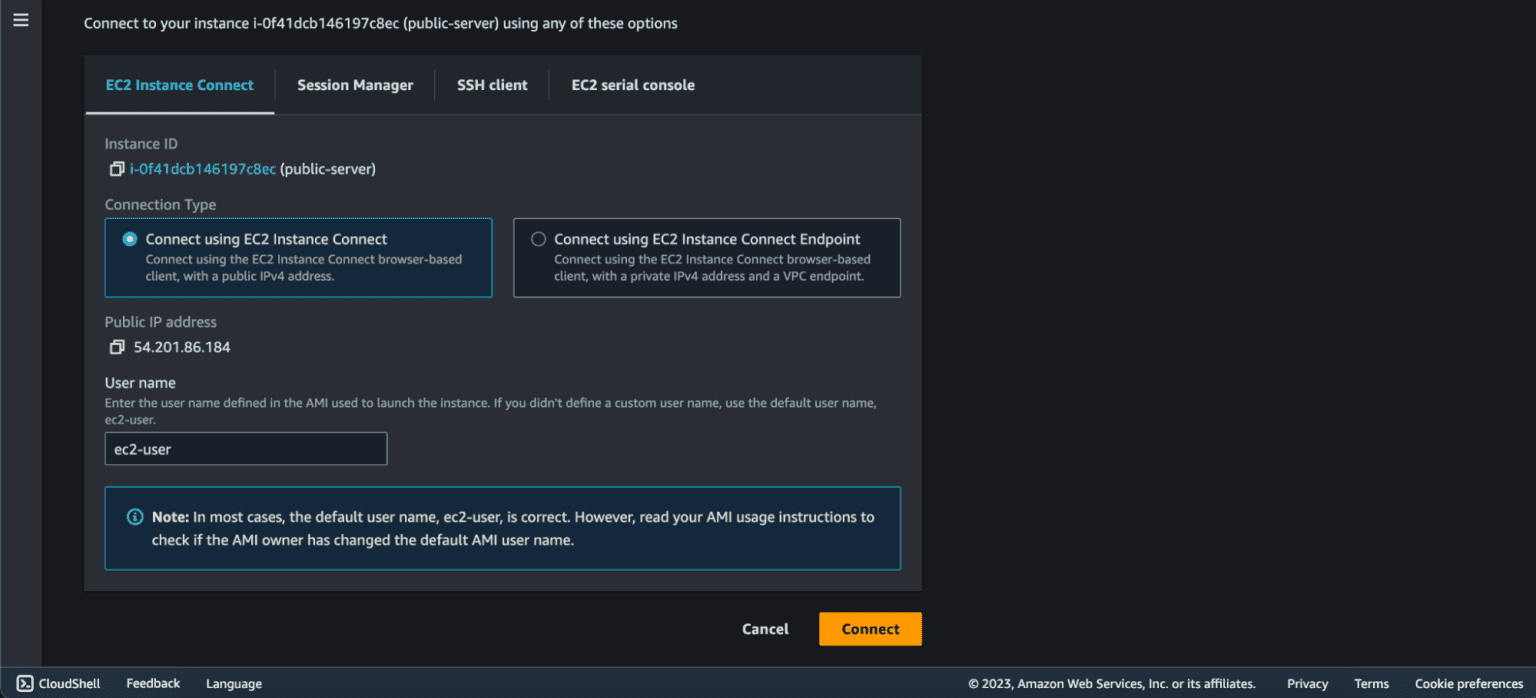Click the info icon in the Note box
Image resolution: width=1536 pixels, height=698 pixels.
point(134,517)
